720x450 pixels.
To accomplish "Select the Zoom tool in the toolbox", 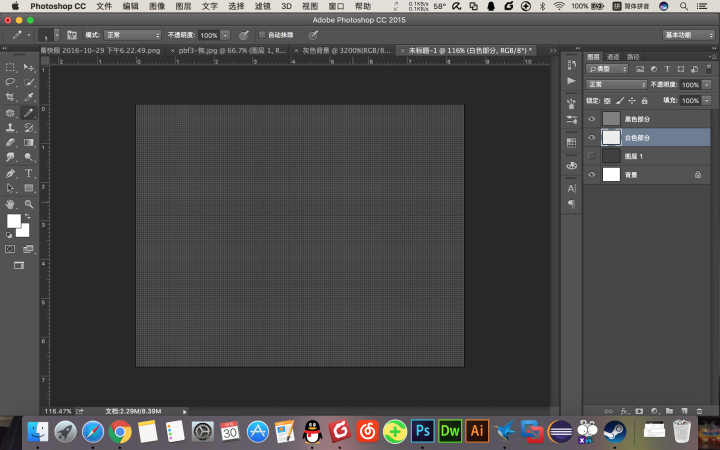I will (28, 204).
